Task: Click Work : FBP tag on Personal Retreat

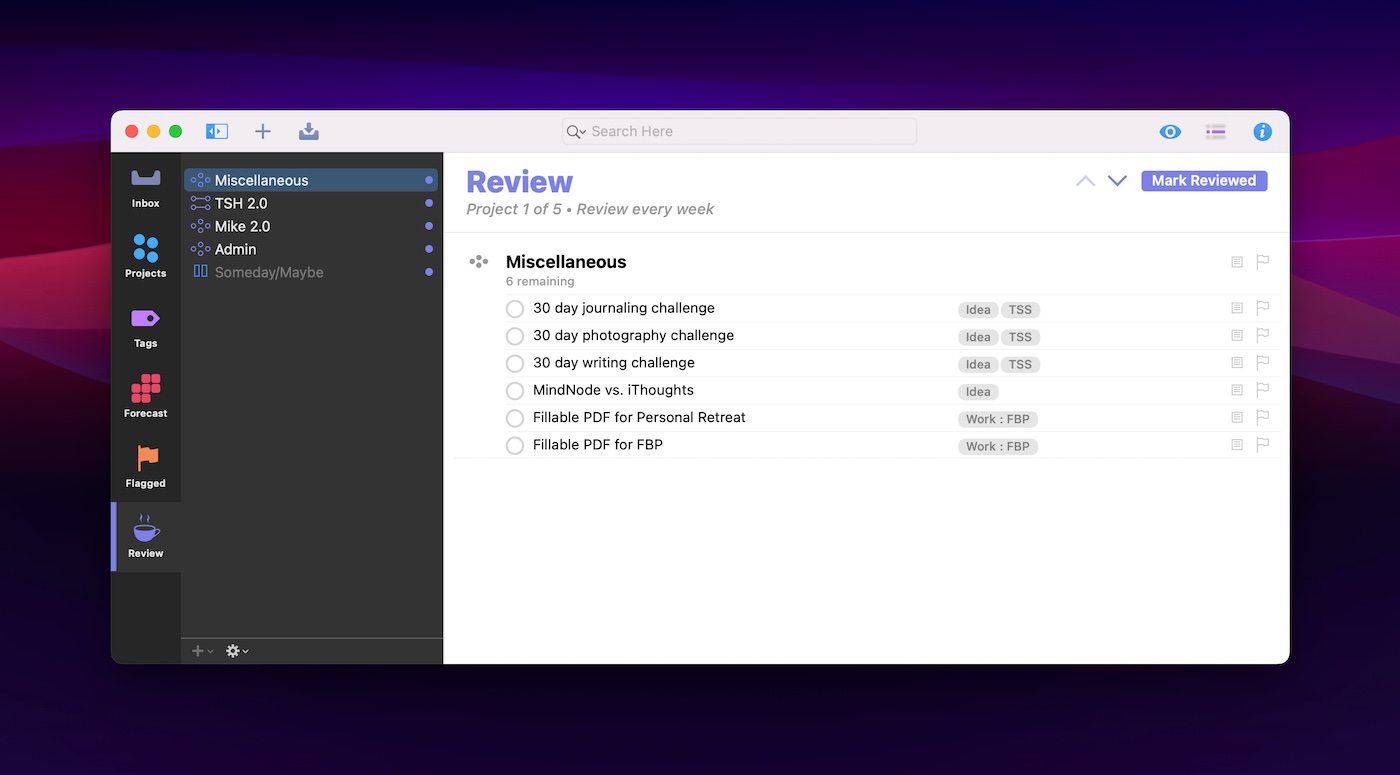Action: click(998, 419)
